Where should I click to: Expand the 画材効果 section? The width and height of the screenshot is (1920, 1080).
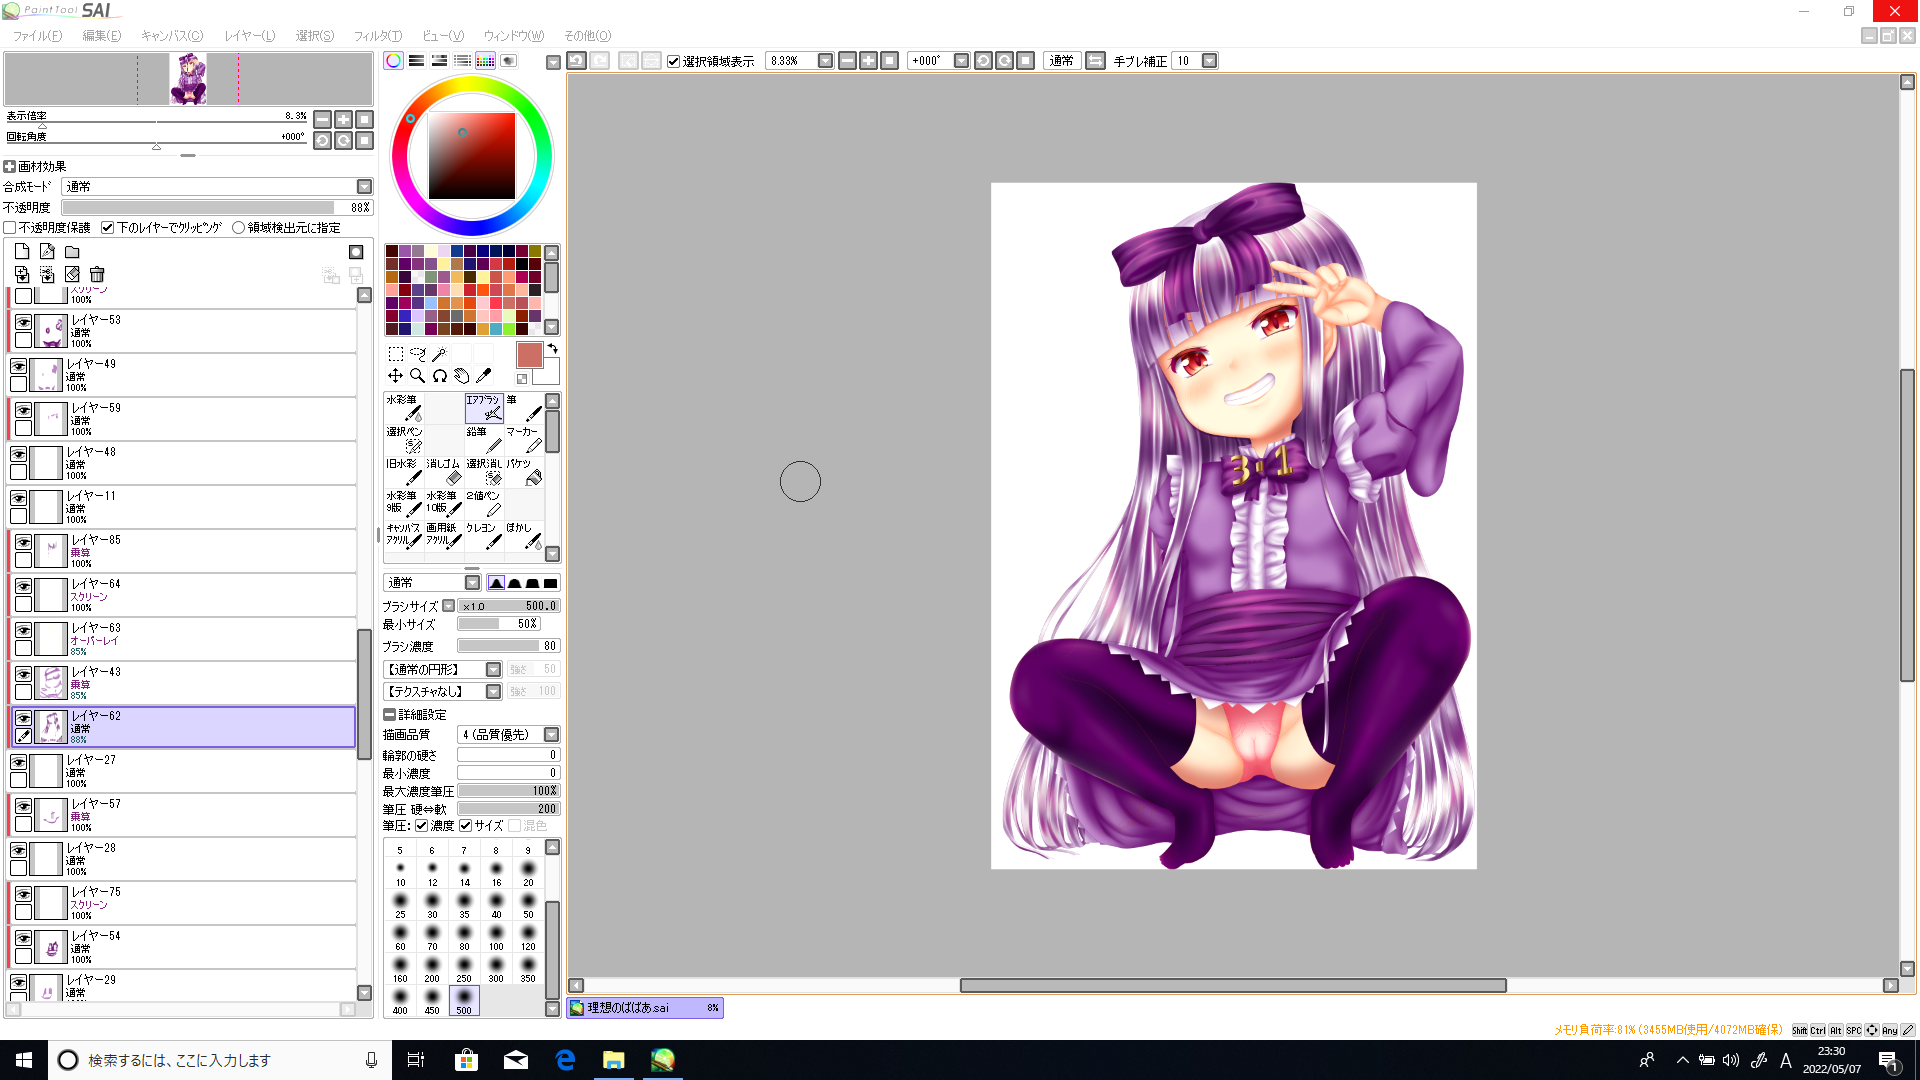9,167
